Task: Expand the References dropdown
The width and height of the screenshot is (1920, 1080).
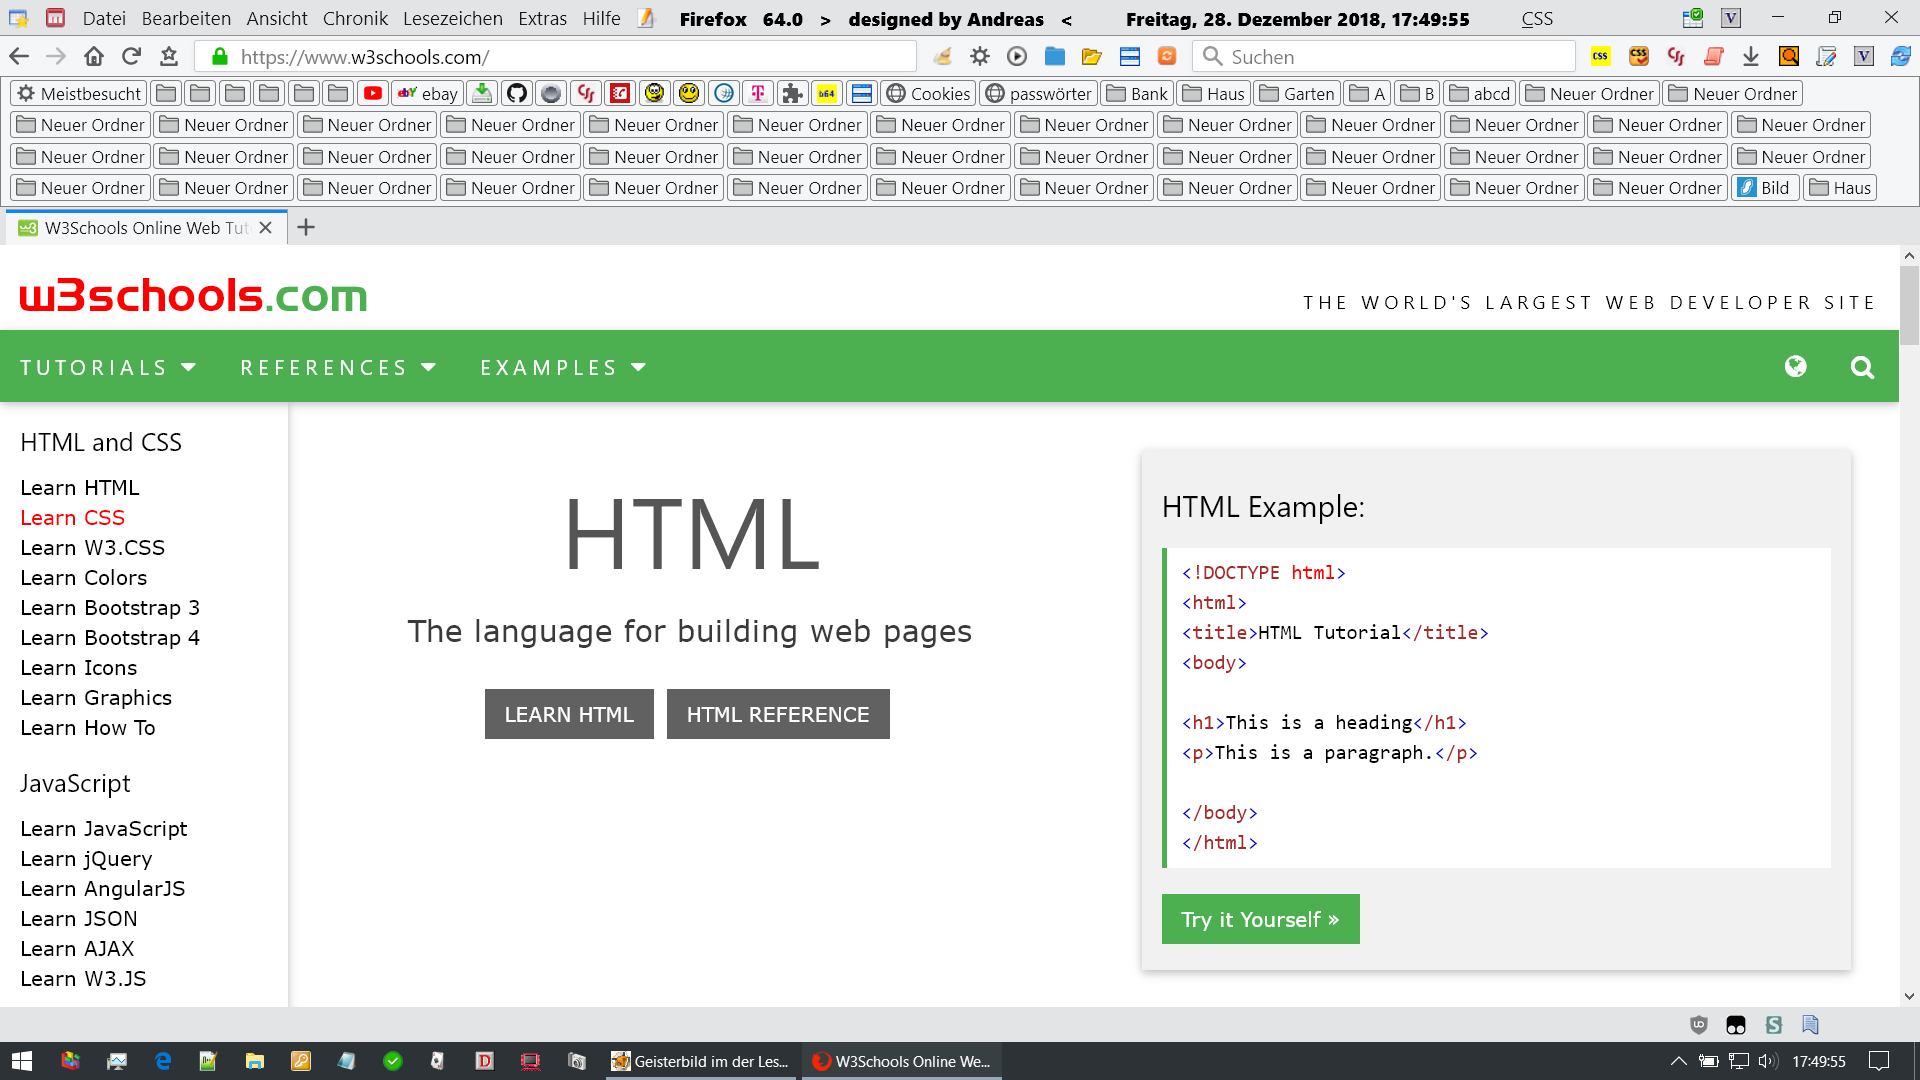Action: (x=338, y=368)
